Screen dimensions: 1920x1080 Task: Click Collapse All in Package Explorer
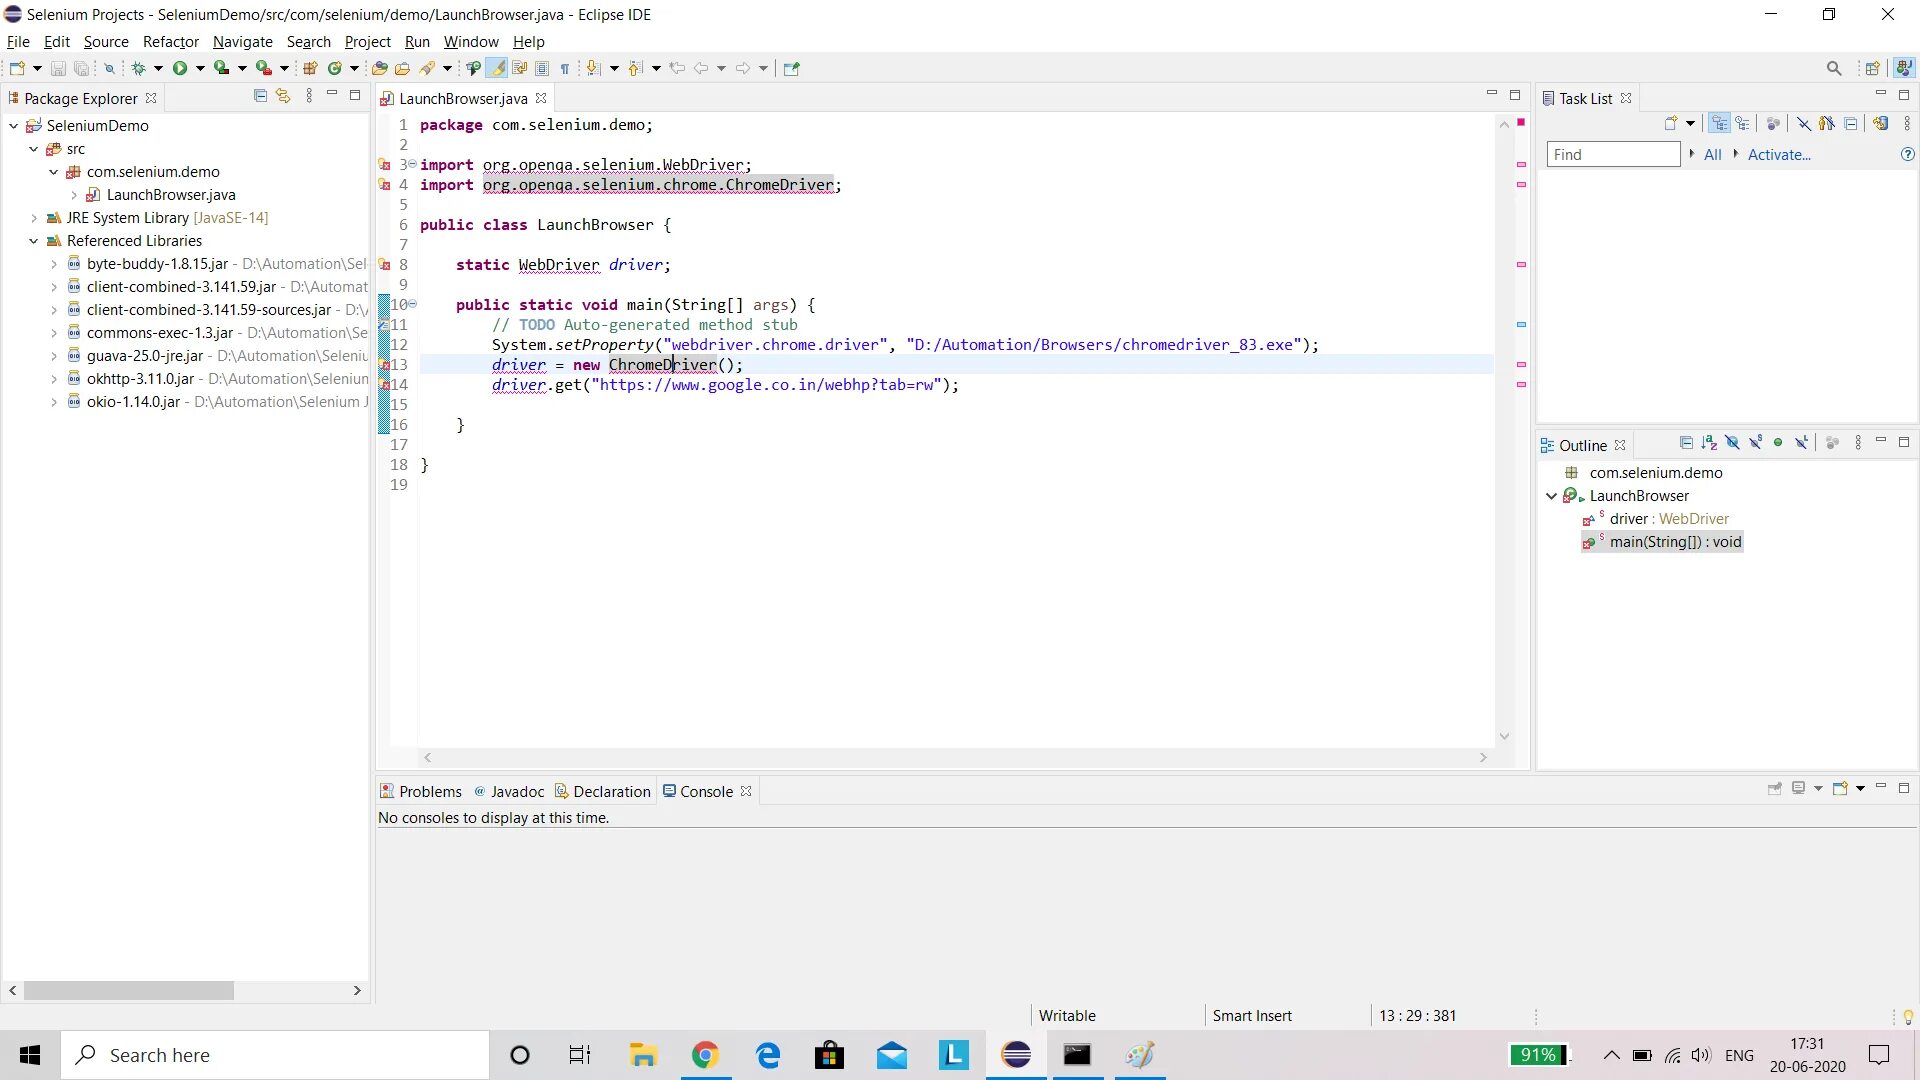(260, 96)
